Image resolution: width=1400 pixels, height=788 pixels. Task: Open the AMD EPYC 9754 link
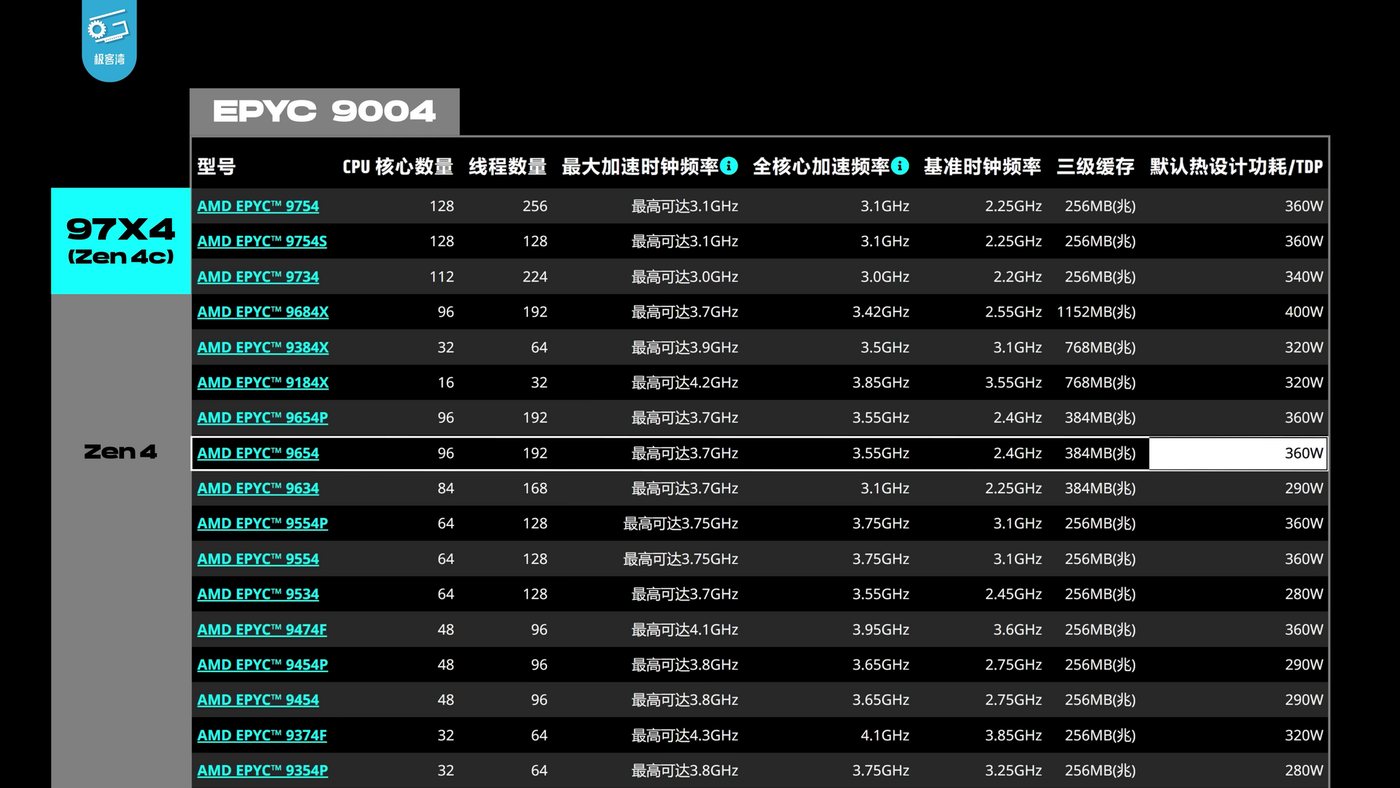coord(258,206)
